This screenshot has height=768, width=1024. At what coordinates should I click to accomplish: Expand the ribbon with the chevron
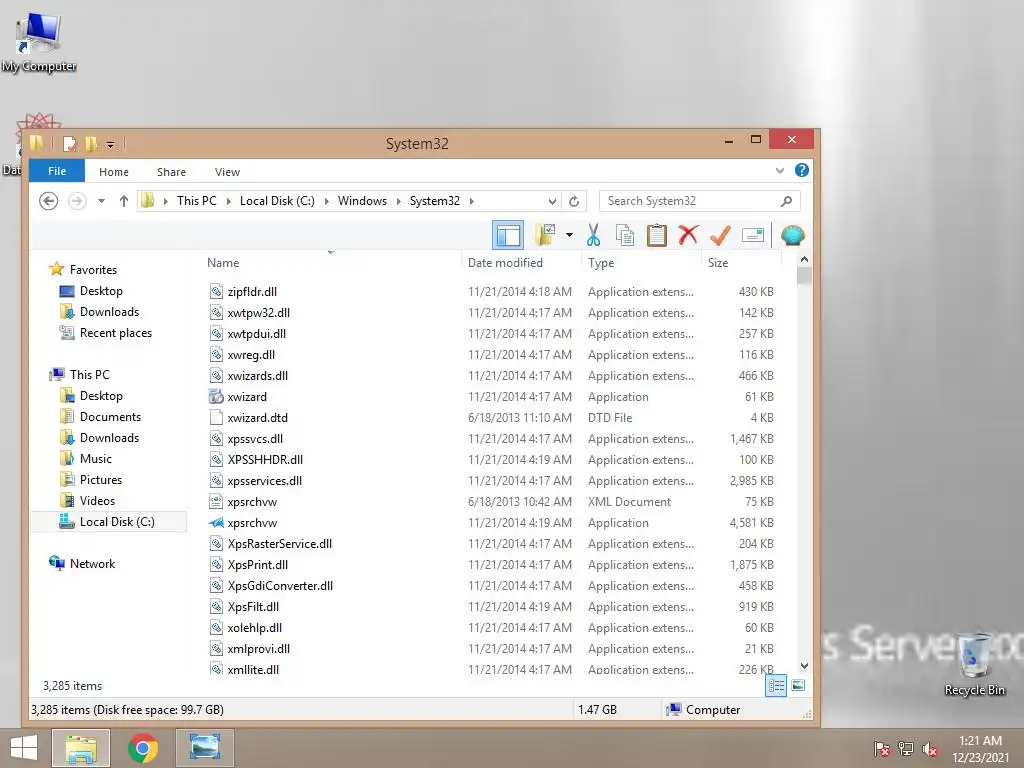point(780,171)
